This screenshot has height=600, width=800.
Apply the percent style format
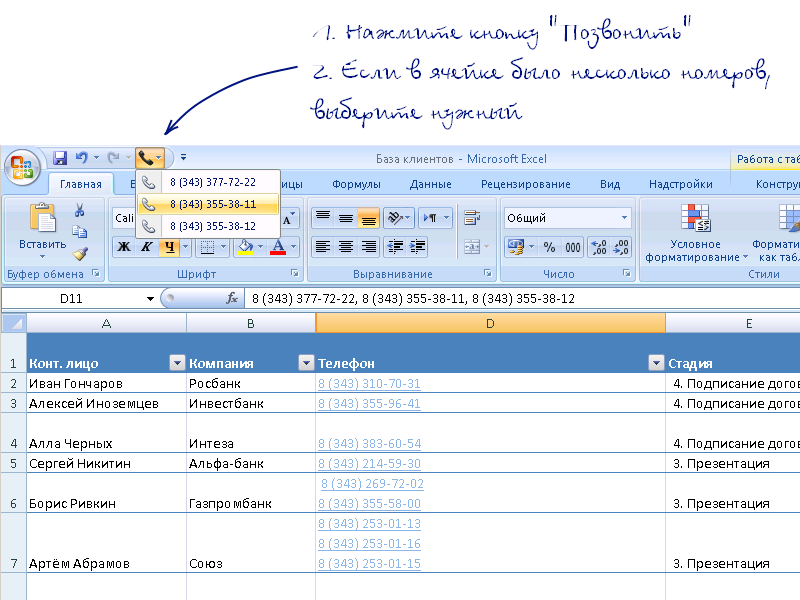coord(549,247)
